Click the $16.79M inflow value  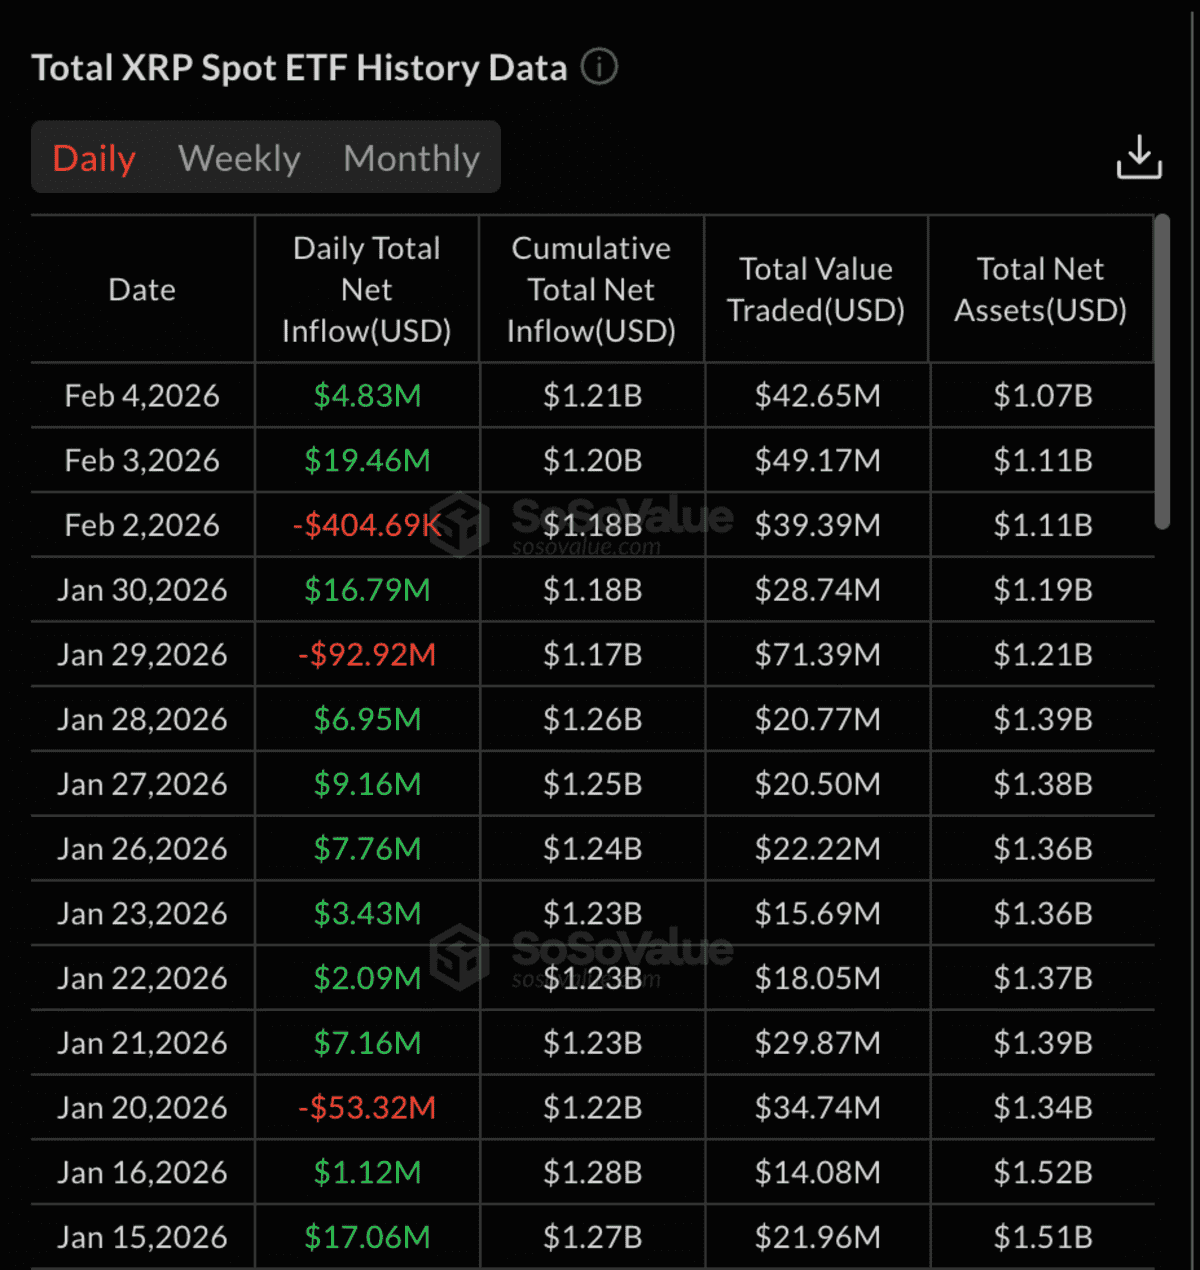coord(367,590)
